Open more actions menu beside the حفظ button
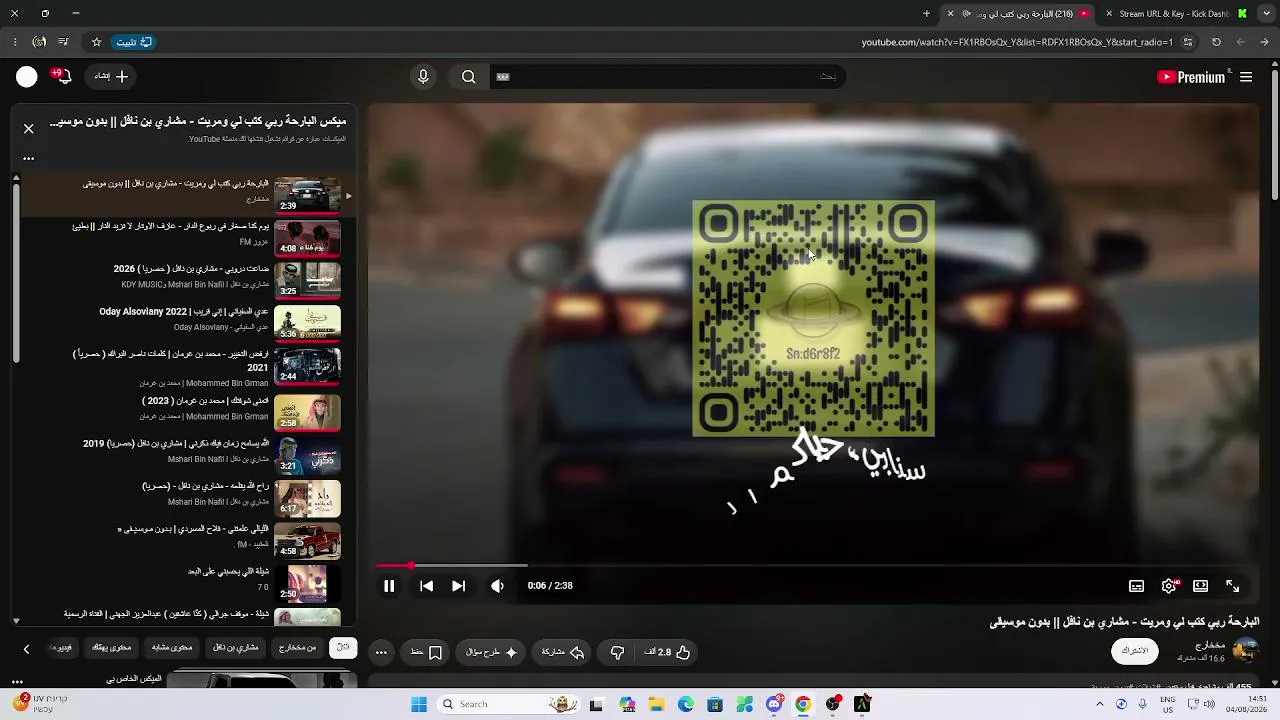This screenshot has height=720, width=1280. 381,652
